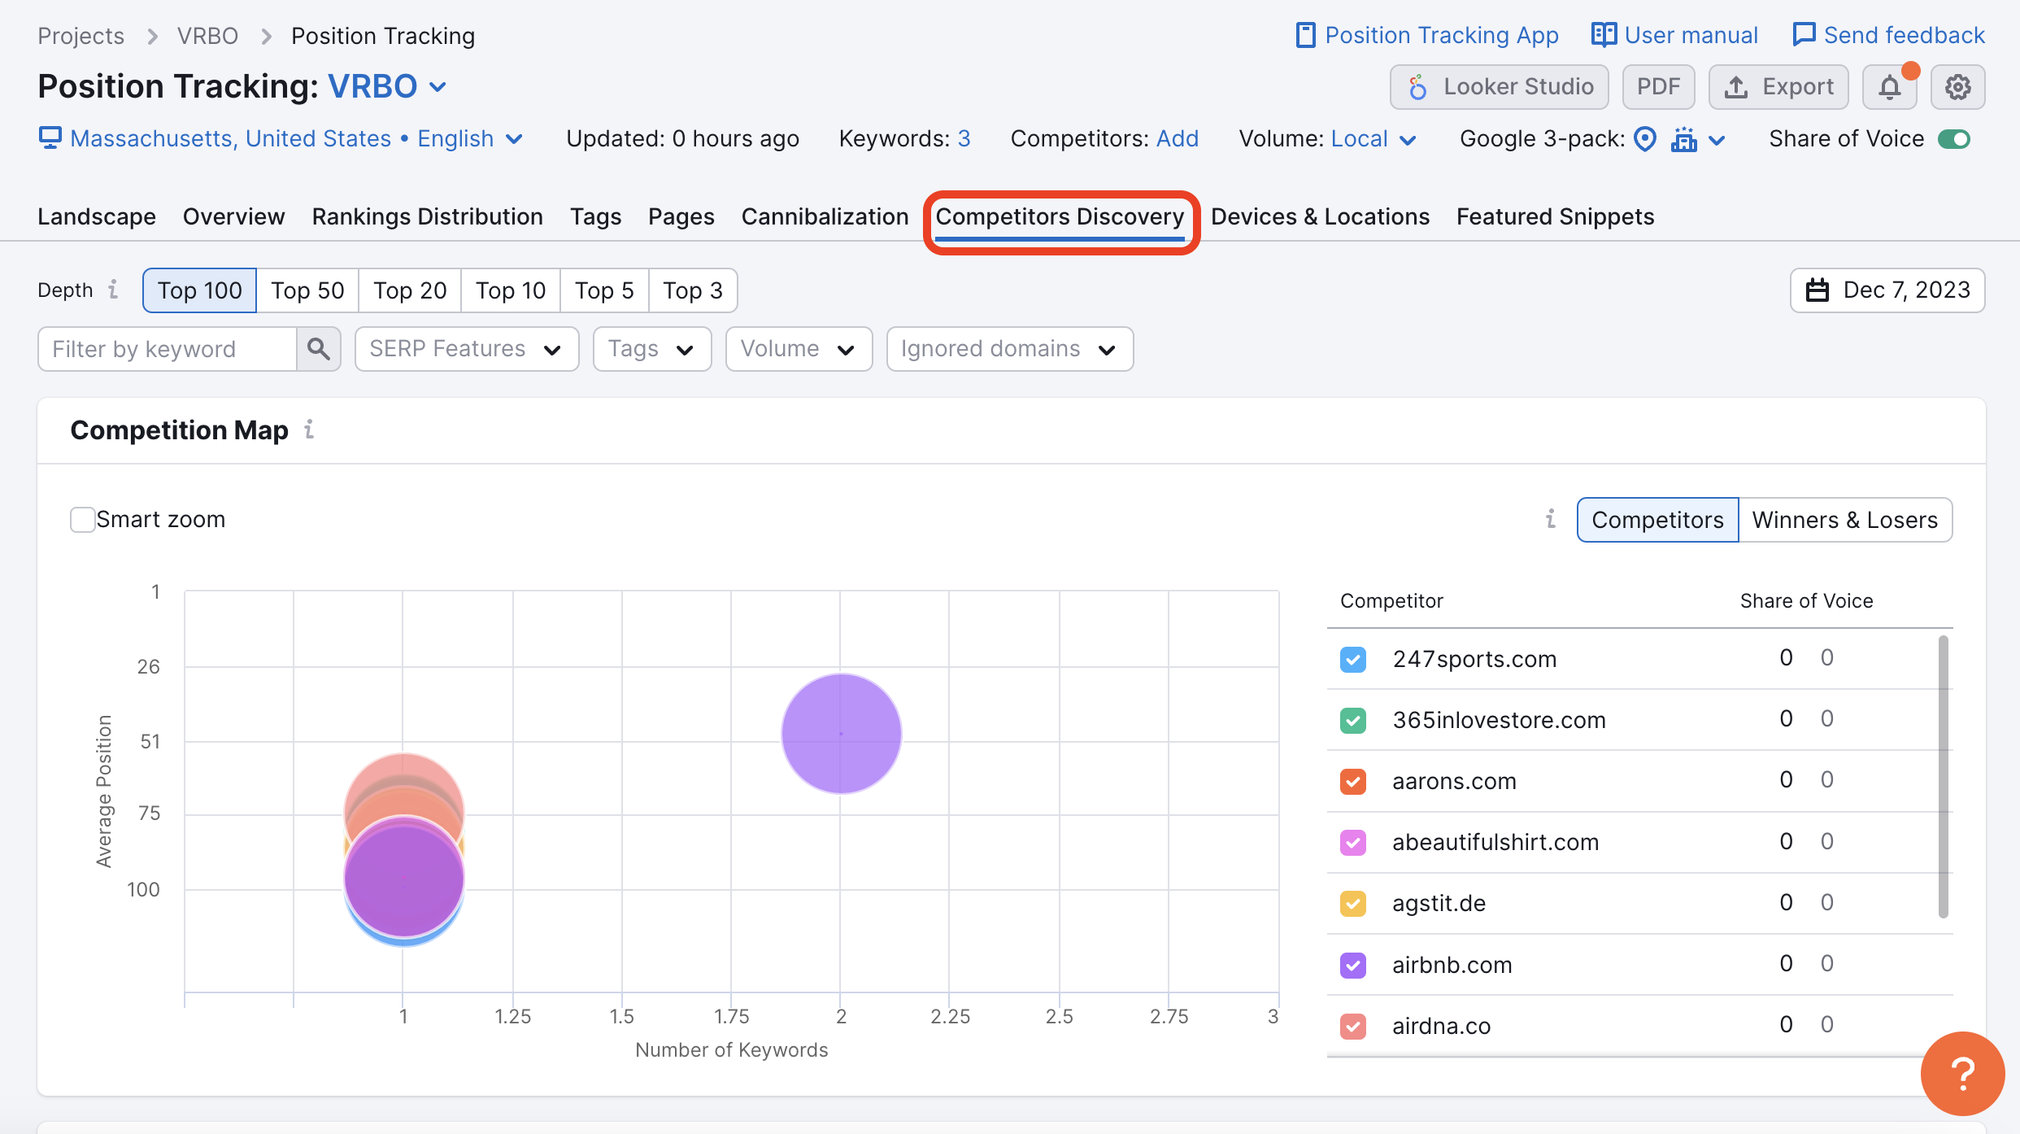Click the Position Tracking App icon
This screenshot has height=1134, width=2020.
click(x=1301, y=35)
